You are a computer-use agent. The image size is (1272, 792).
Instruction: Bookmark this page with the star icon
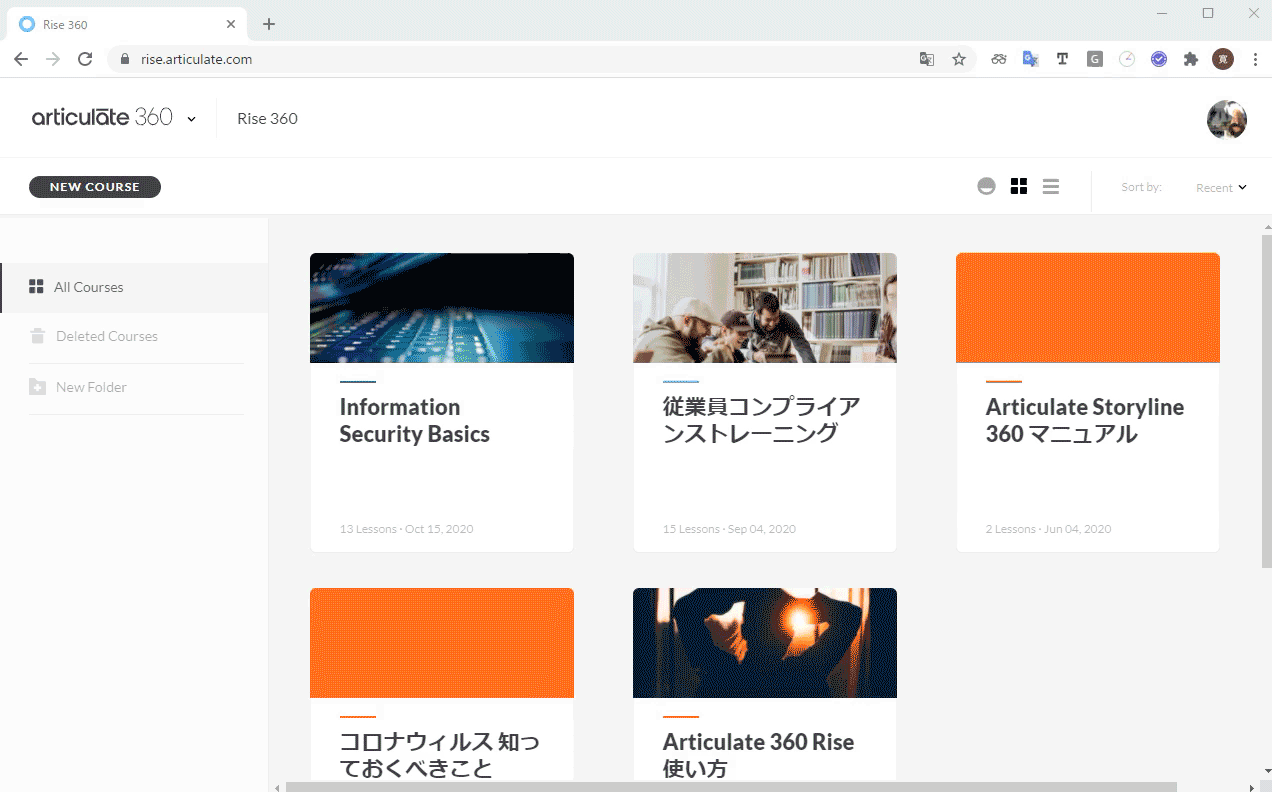[x=959, y=59]
